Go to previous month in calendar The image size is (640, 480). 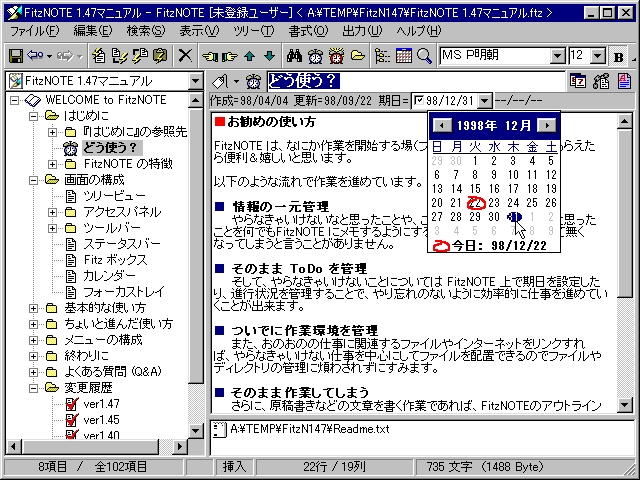pos(442,125)
